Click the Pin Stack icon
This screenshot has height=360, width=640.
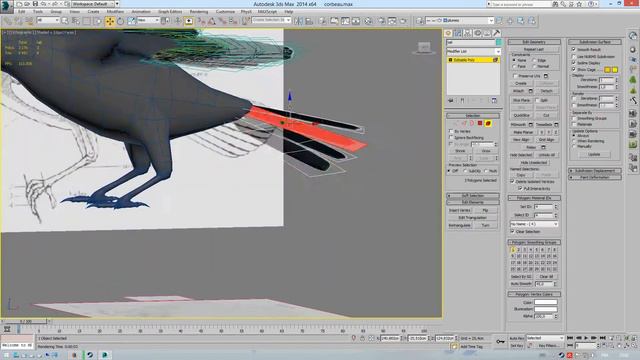point(451,100)
